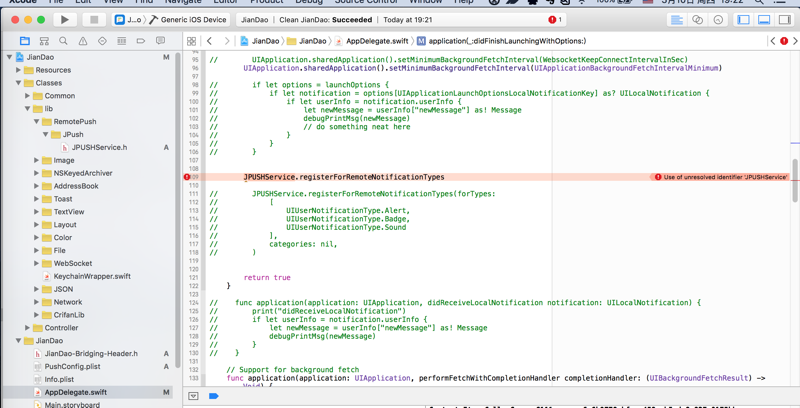Jump to previous issue arrow in jump bar

[x=772, y=41]
